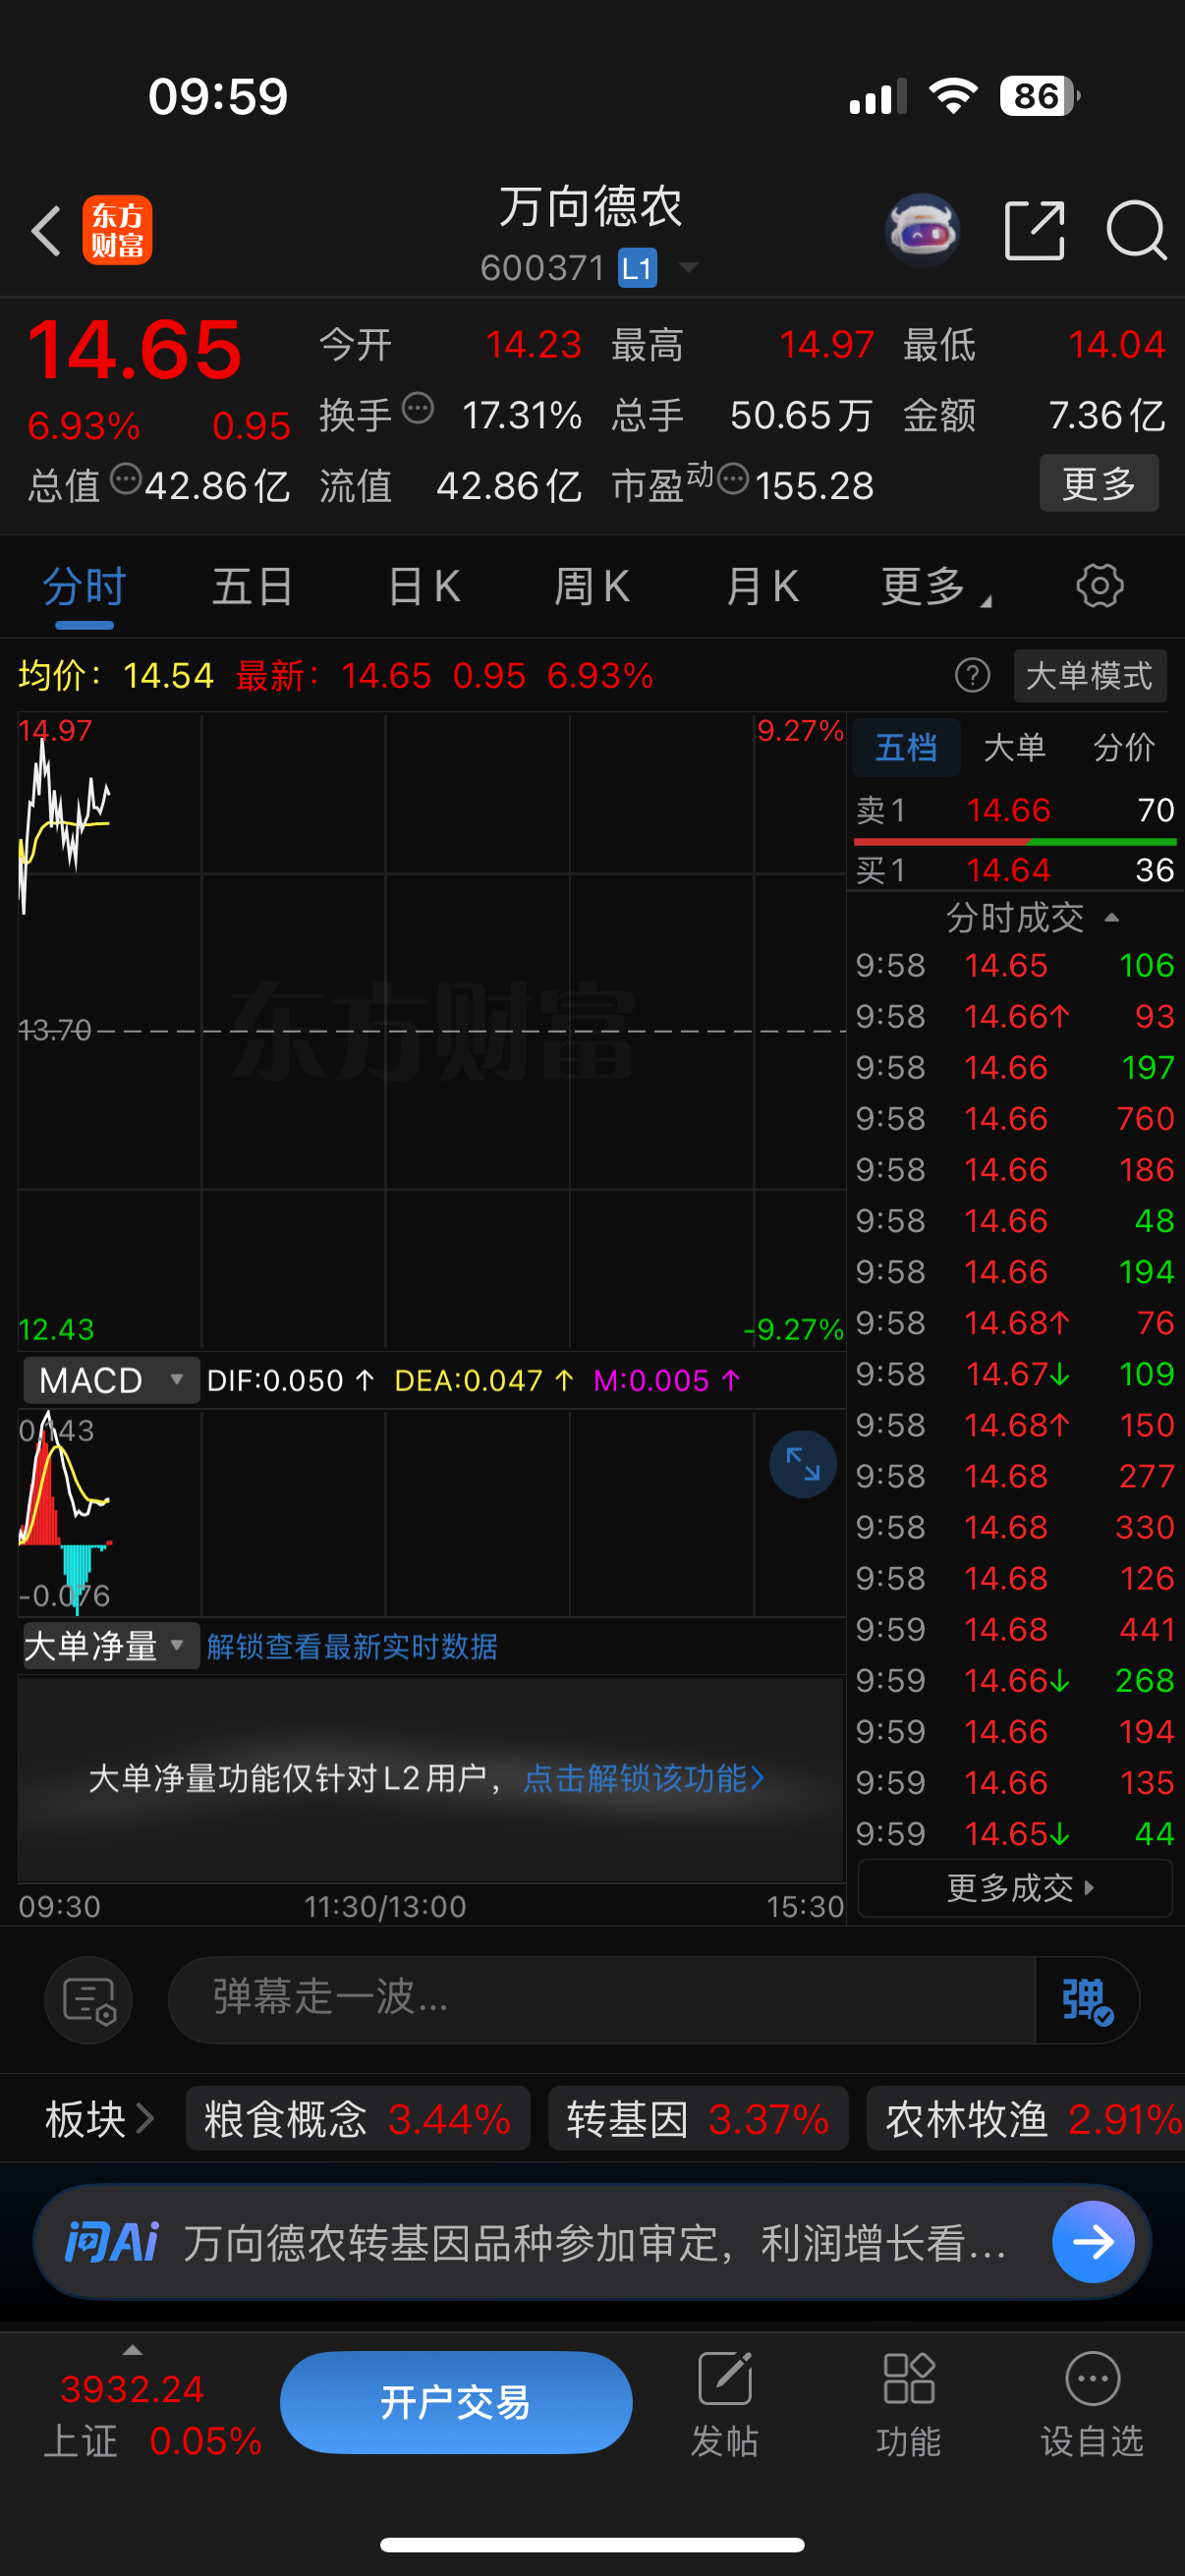
Task: Open the MACD indicator dropdown
Action: 111,1381
